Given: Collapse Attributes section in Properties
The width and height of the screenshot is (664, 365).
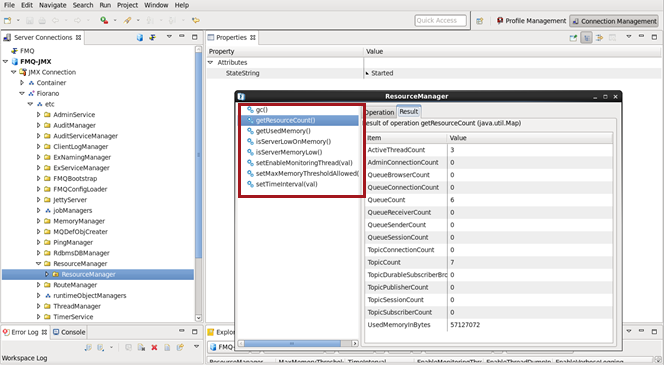Looking at the screenshot, I should 210,62.
